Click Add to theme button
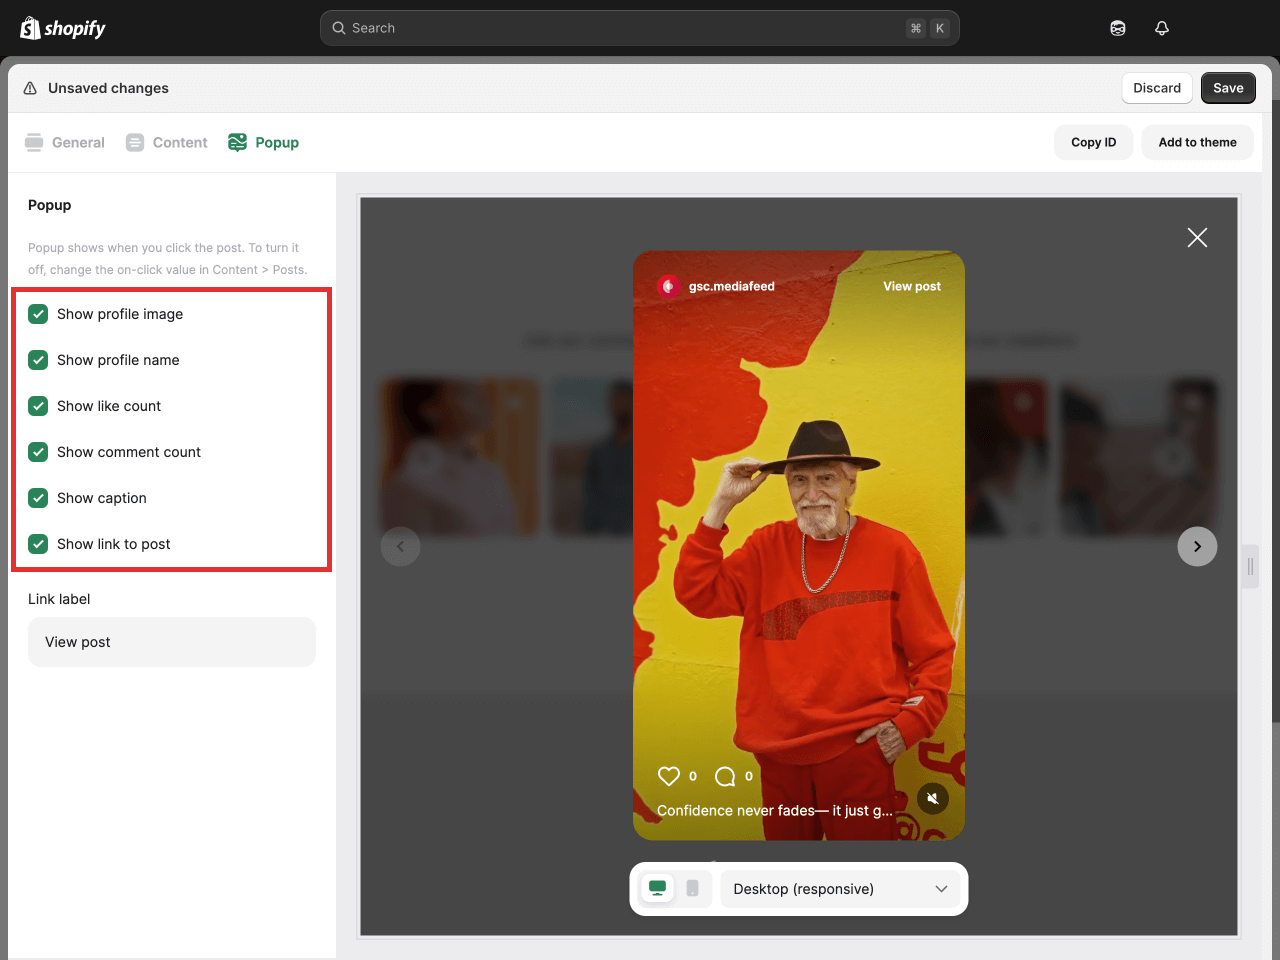The height and width of the screenshot is (960, 1280). click(x=1197, y=142)
